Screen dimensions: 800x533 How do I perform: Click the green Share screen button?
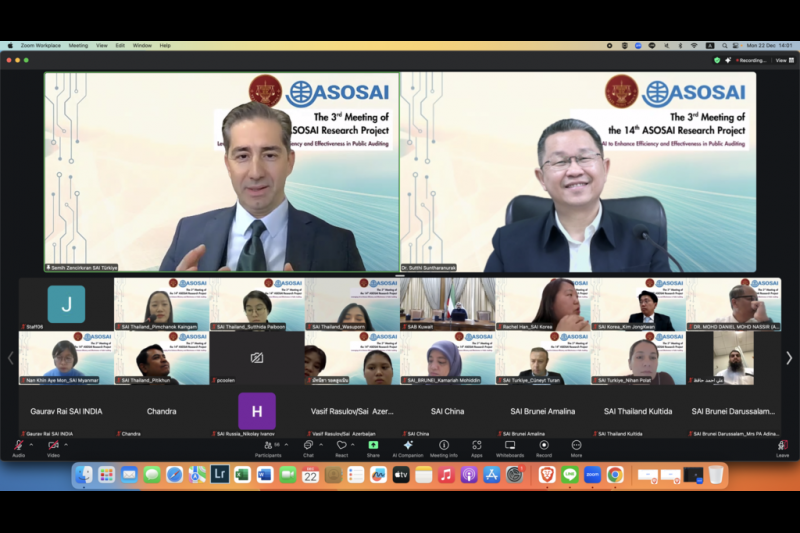coord(373,446)
